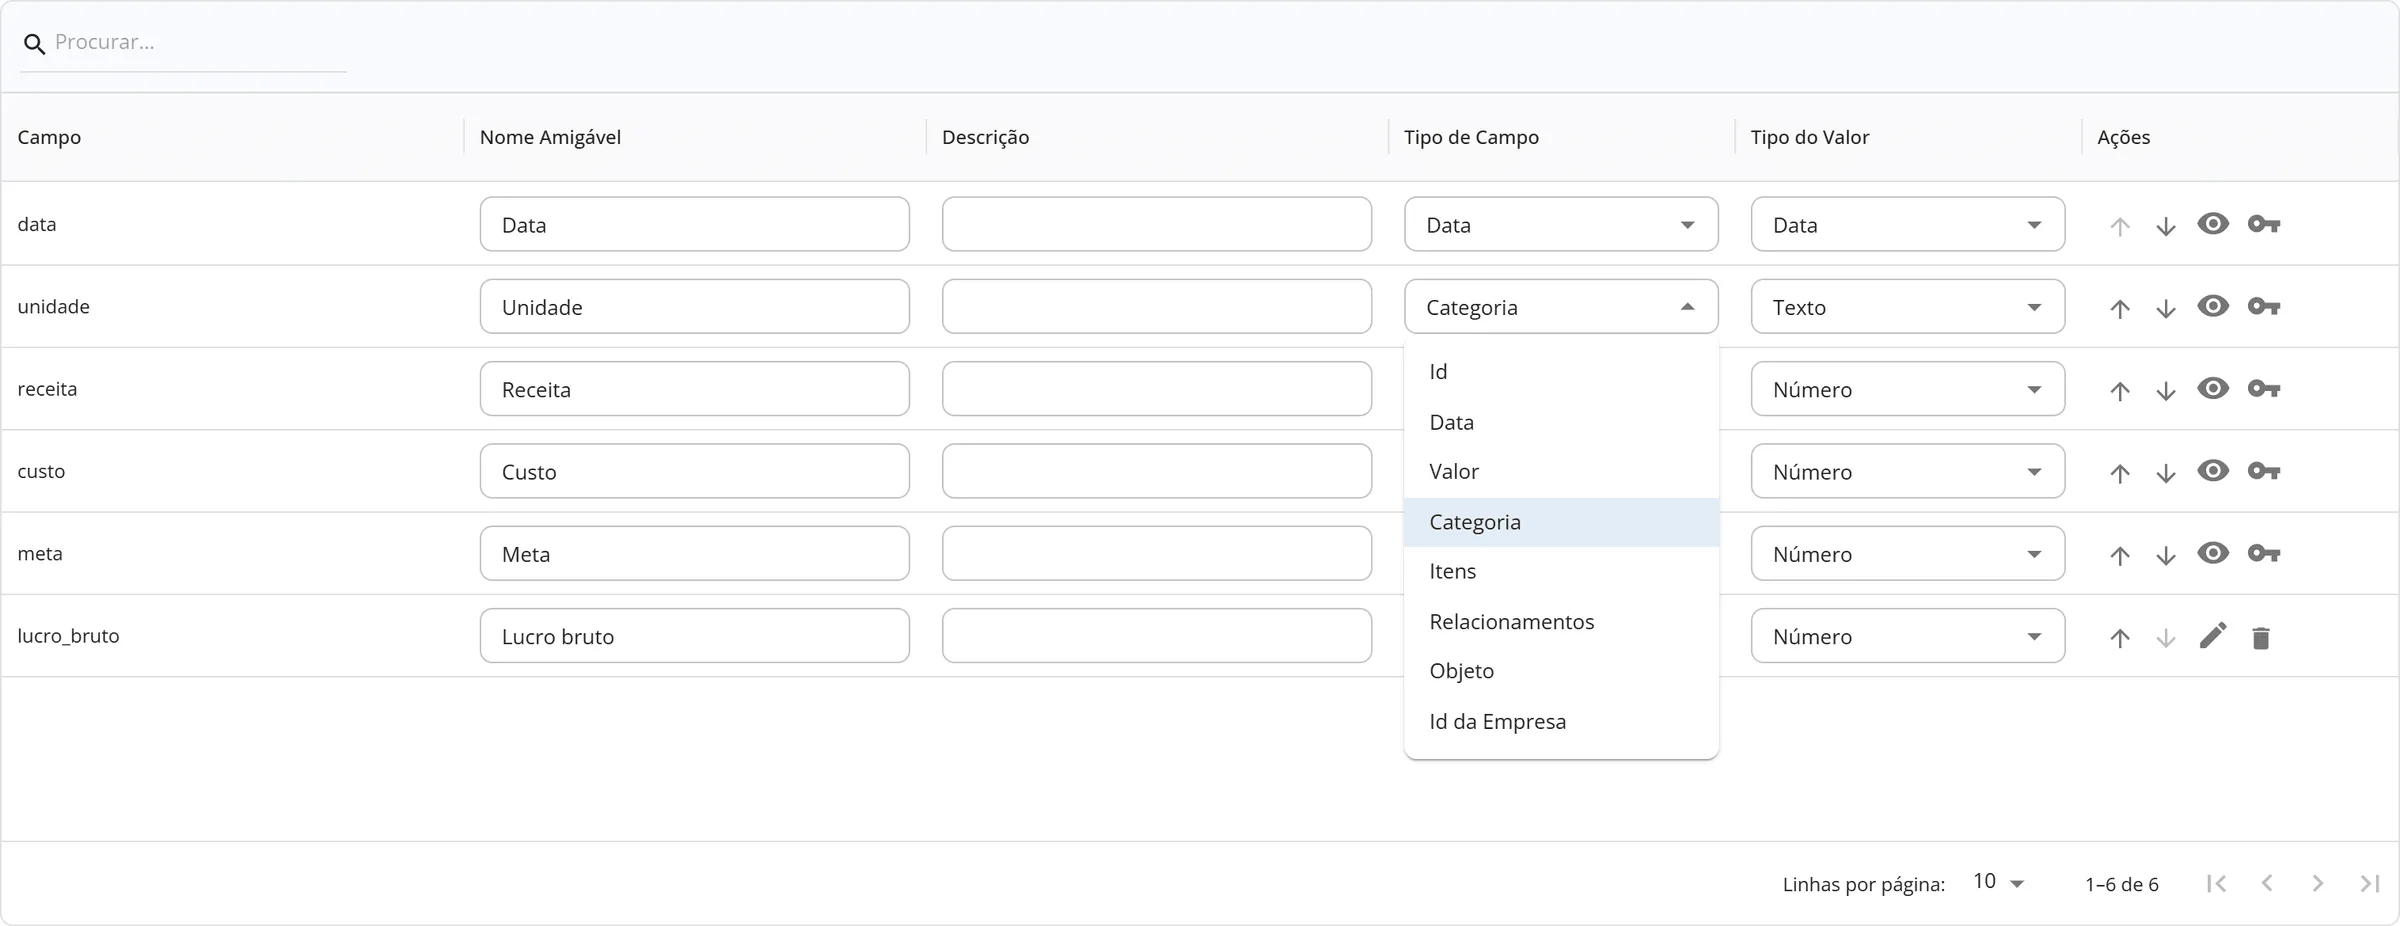The height and width of the screenshot is (926, 2400).
Task: Move unidade row down
Action: (2166, 308)
